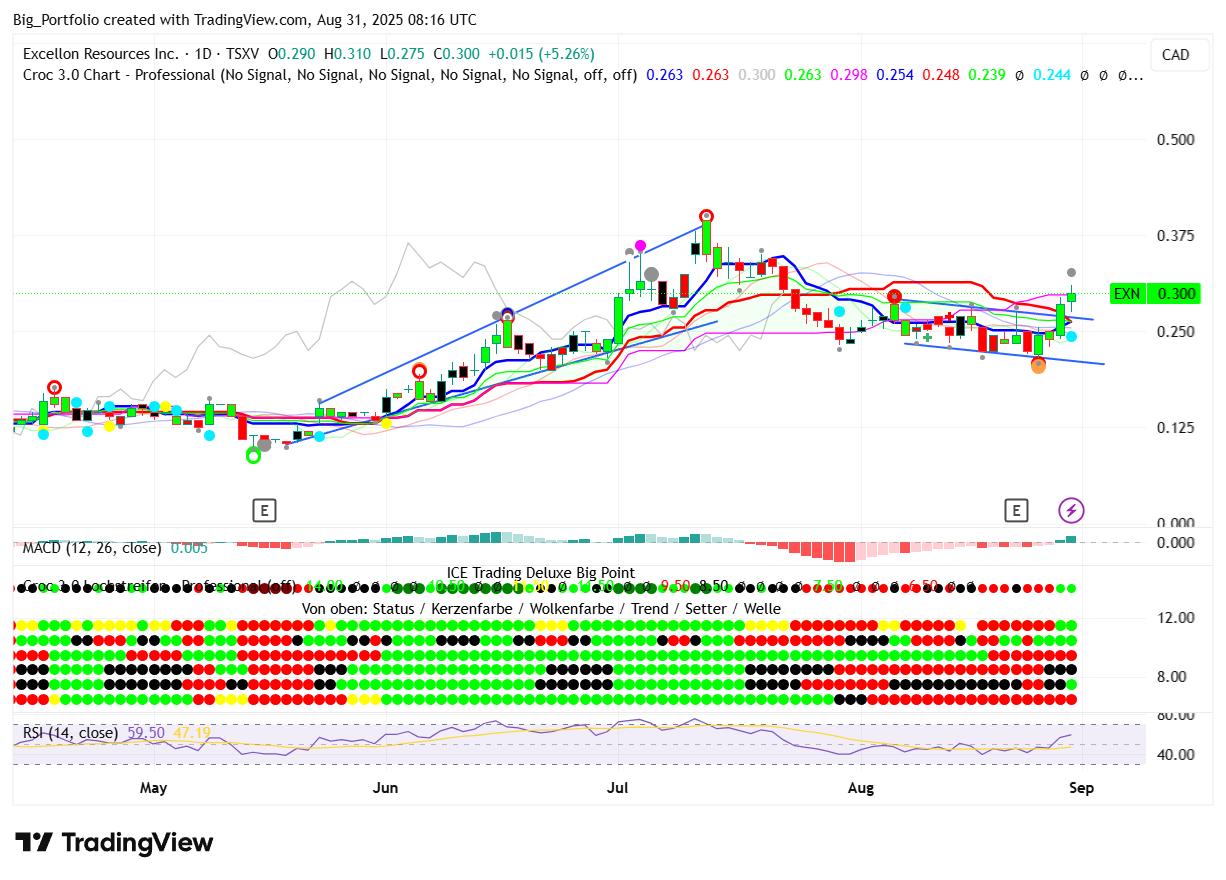Click the Jul label on time axis
The height and width of the screenshot is (880, 1226).
click(617, 788)
